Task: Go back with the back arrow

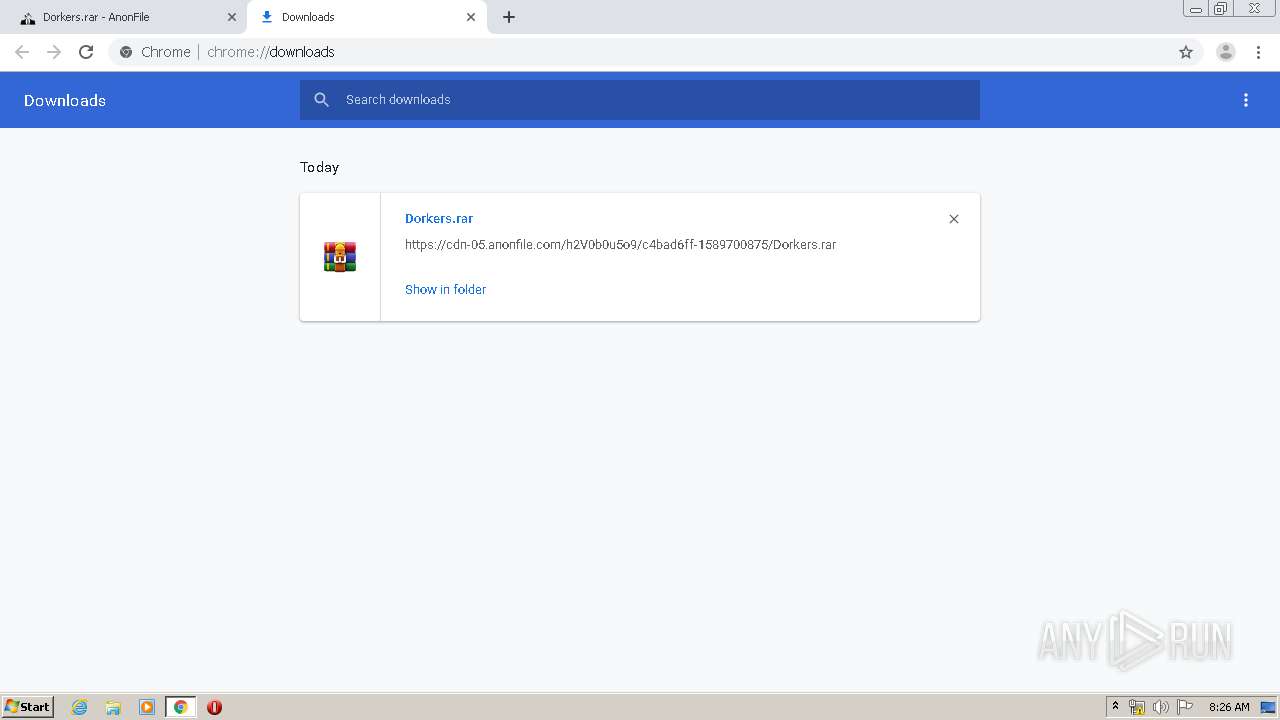Action: pos(22,52)
